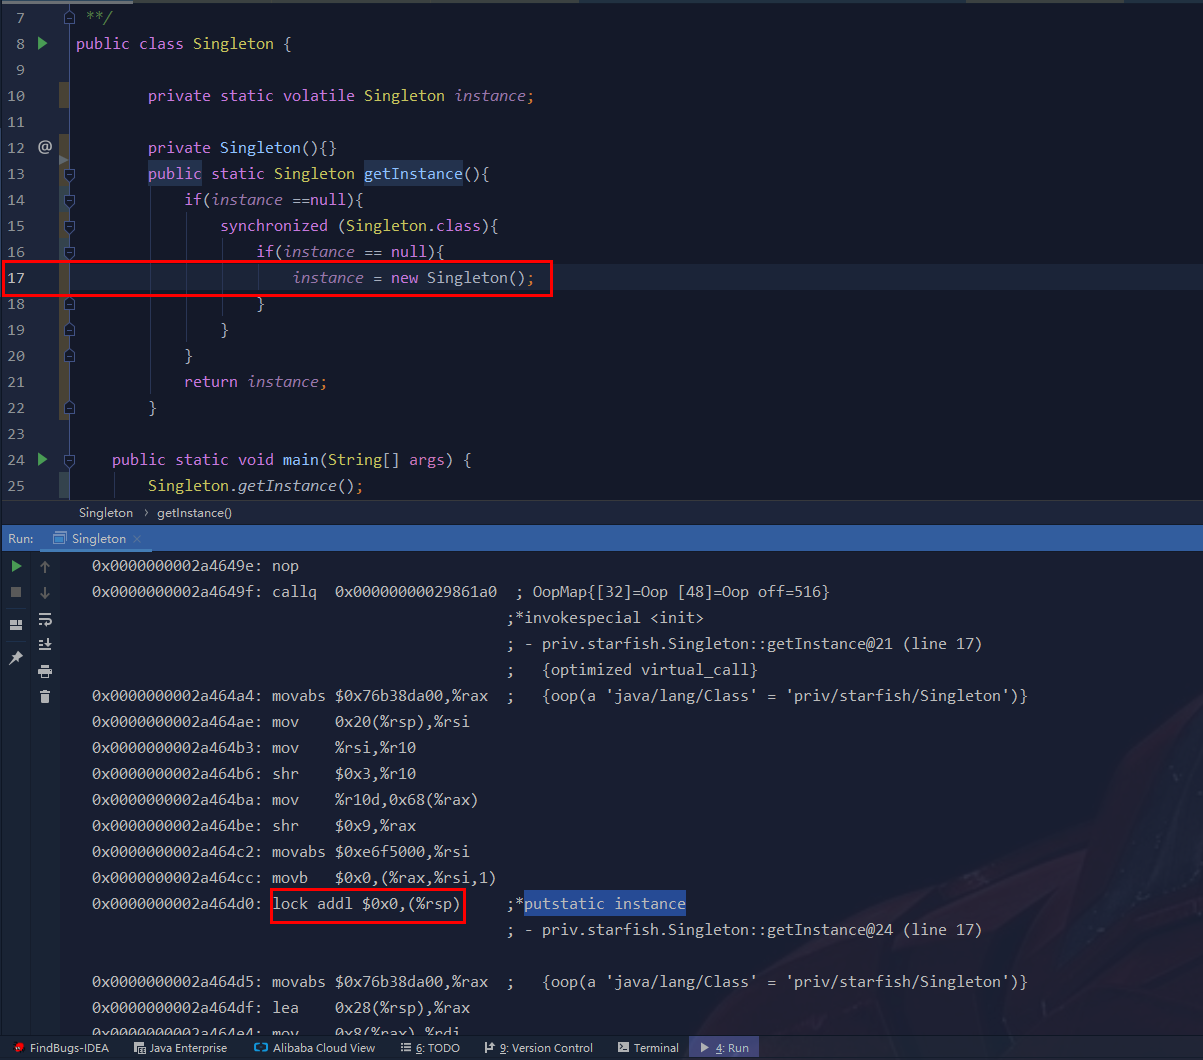
Task: Click 'movb $0x0,(%rax,%rsi,1)' instruction
Action: click(x=385, y=878)
